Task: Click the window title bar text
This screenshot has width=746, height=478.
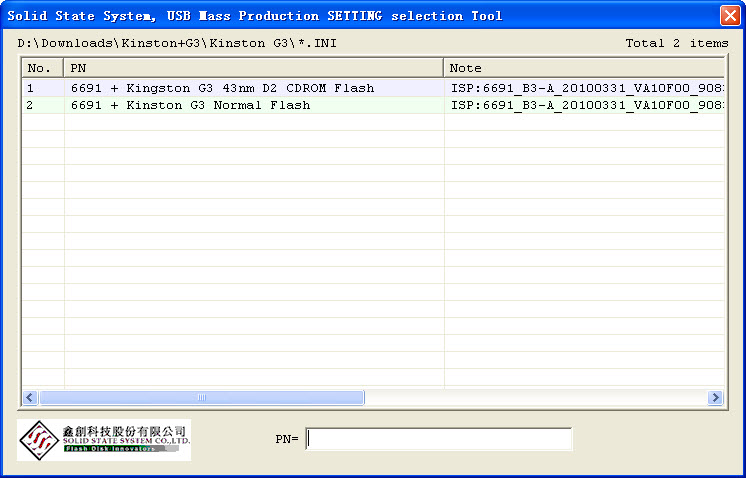Action: pos(255,15)
